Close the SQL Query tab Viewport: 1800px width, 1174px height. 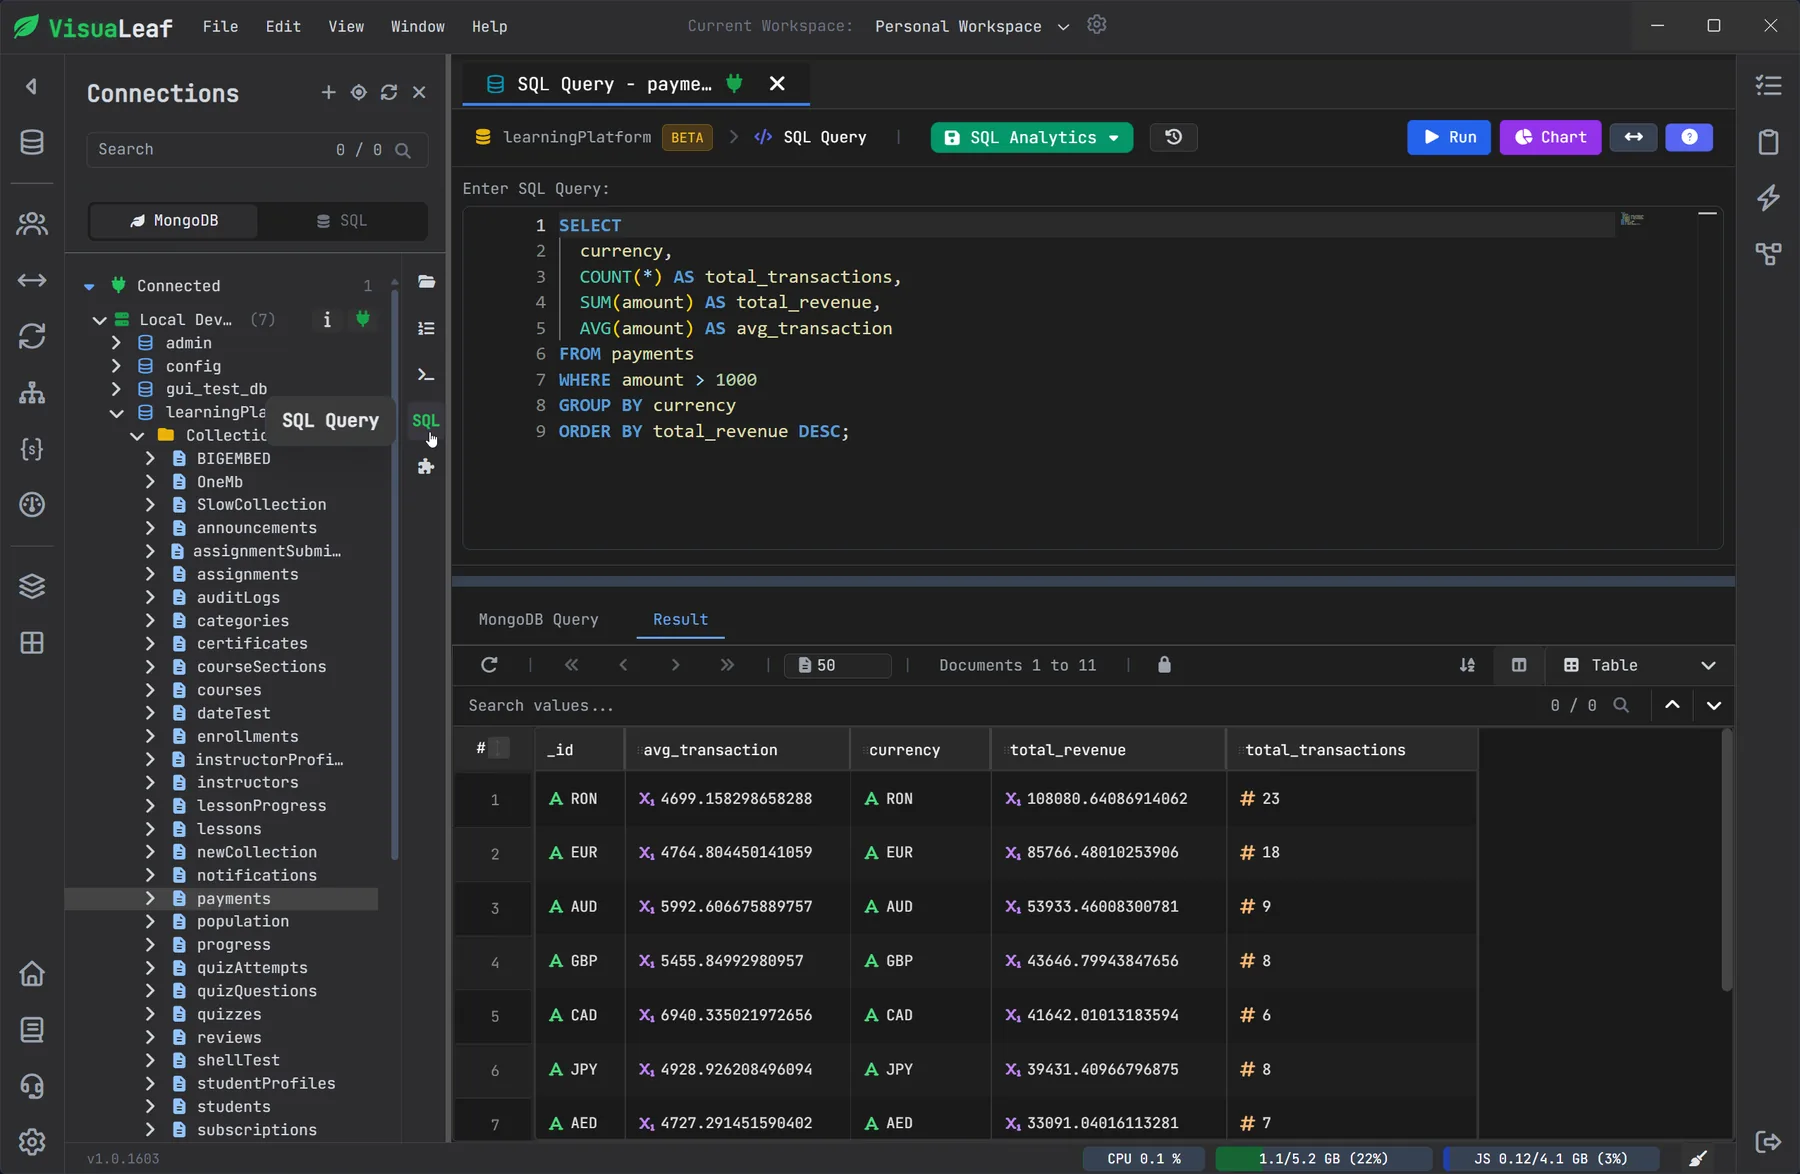coord(777,84)
